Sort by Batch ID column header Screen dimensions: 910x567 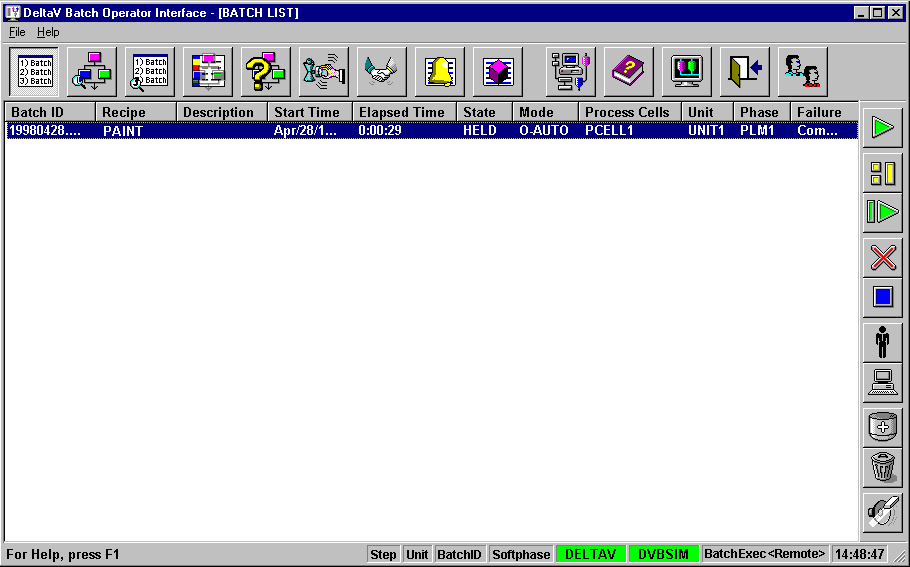click(x=50, y=112)
